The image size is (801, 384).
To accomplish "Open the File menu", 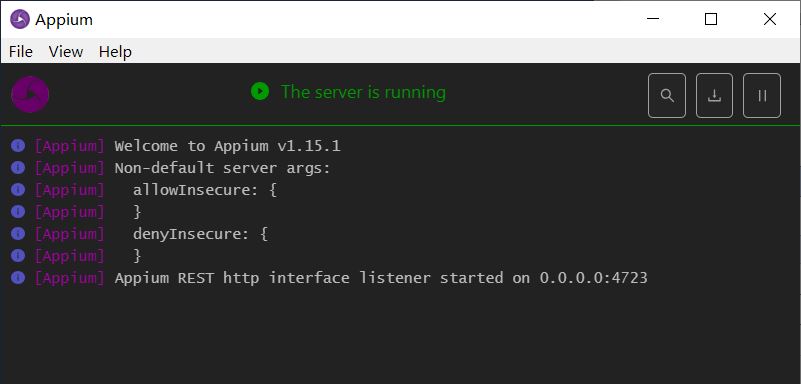I will tap(21, 52).
